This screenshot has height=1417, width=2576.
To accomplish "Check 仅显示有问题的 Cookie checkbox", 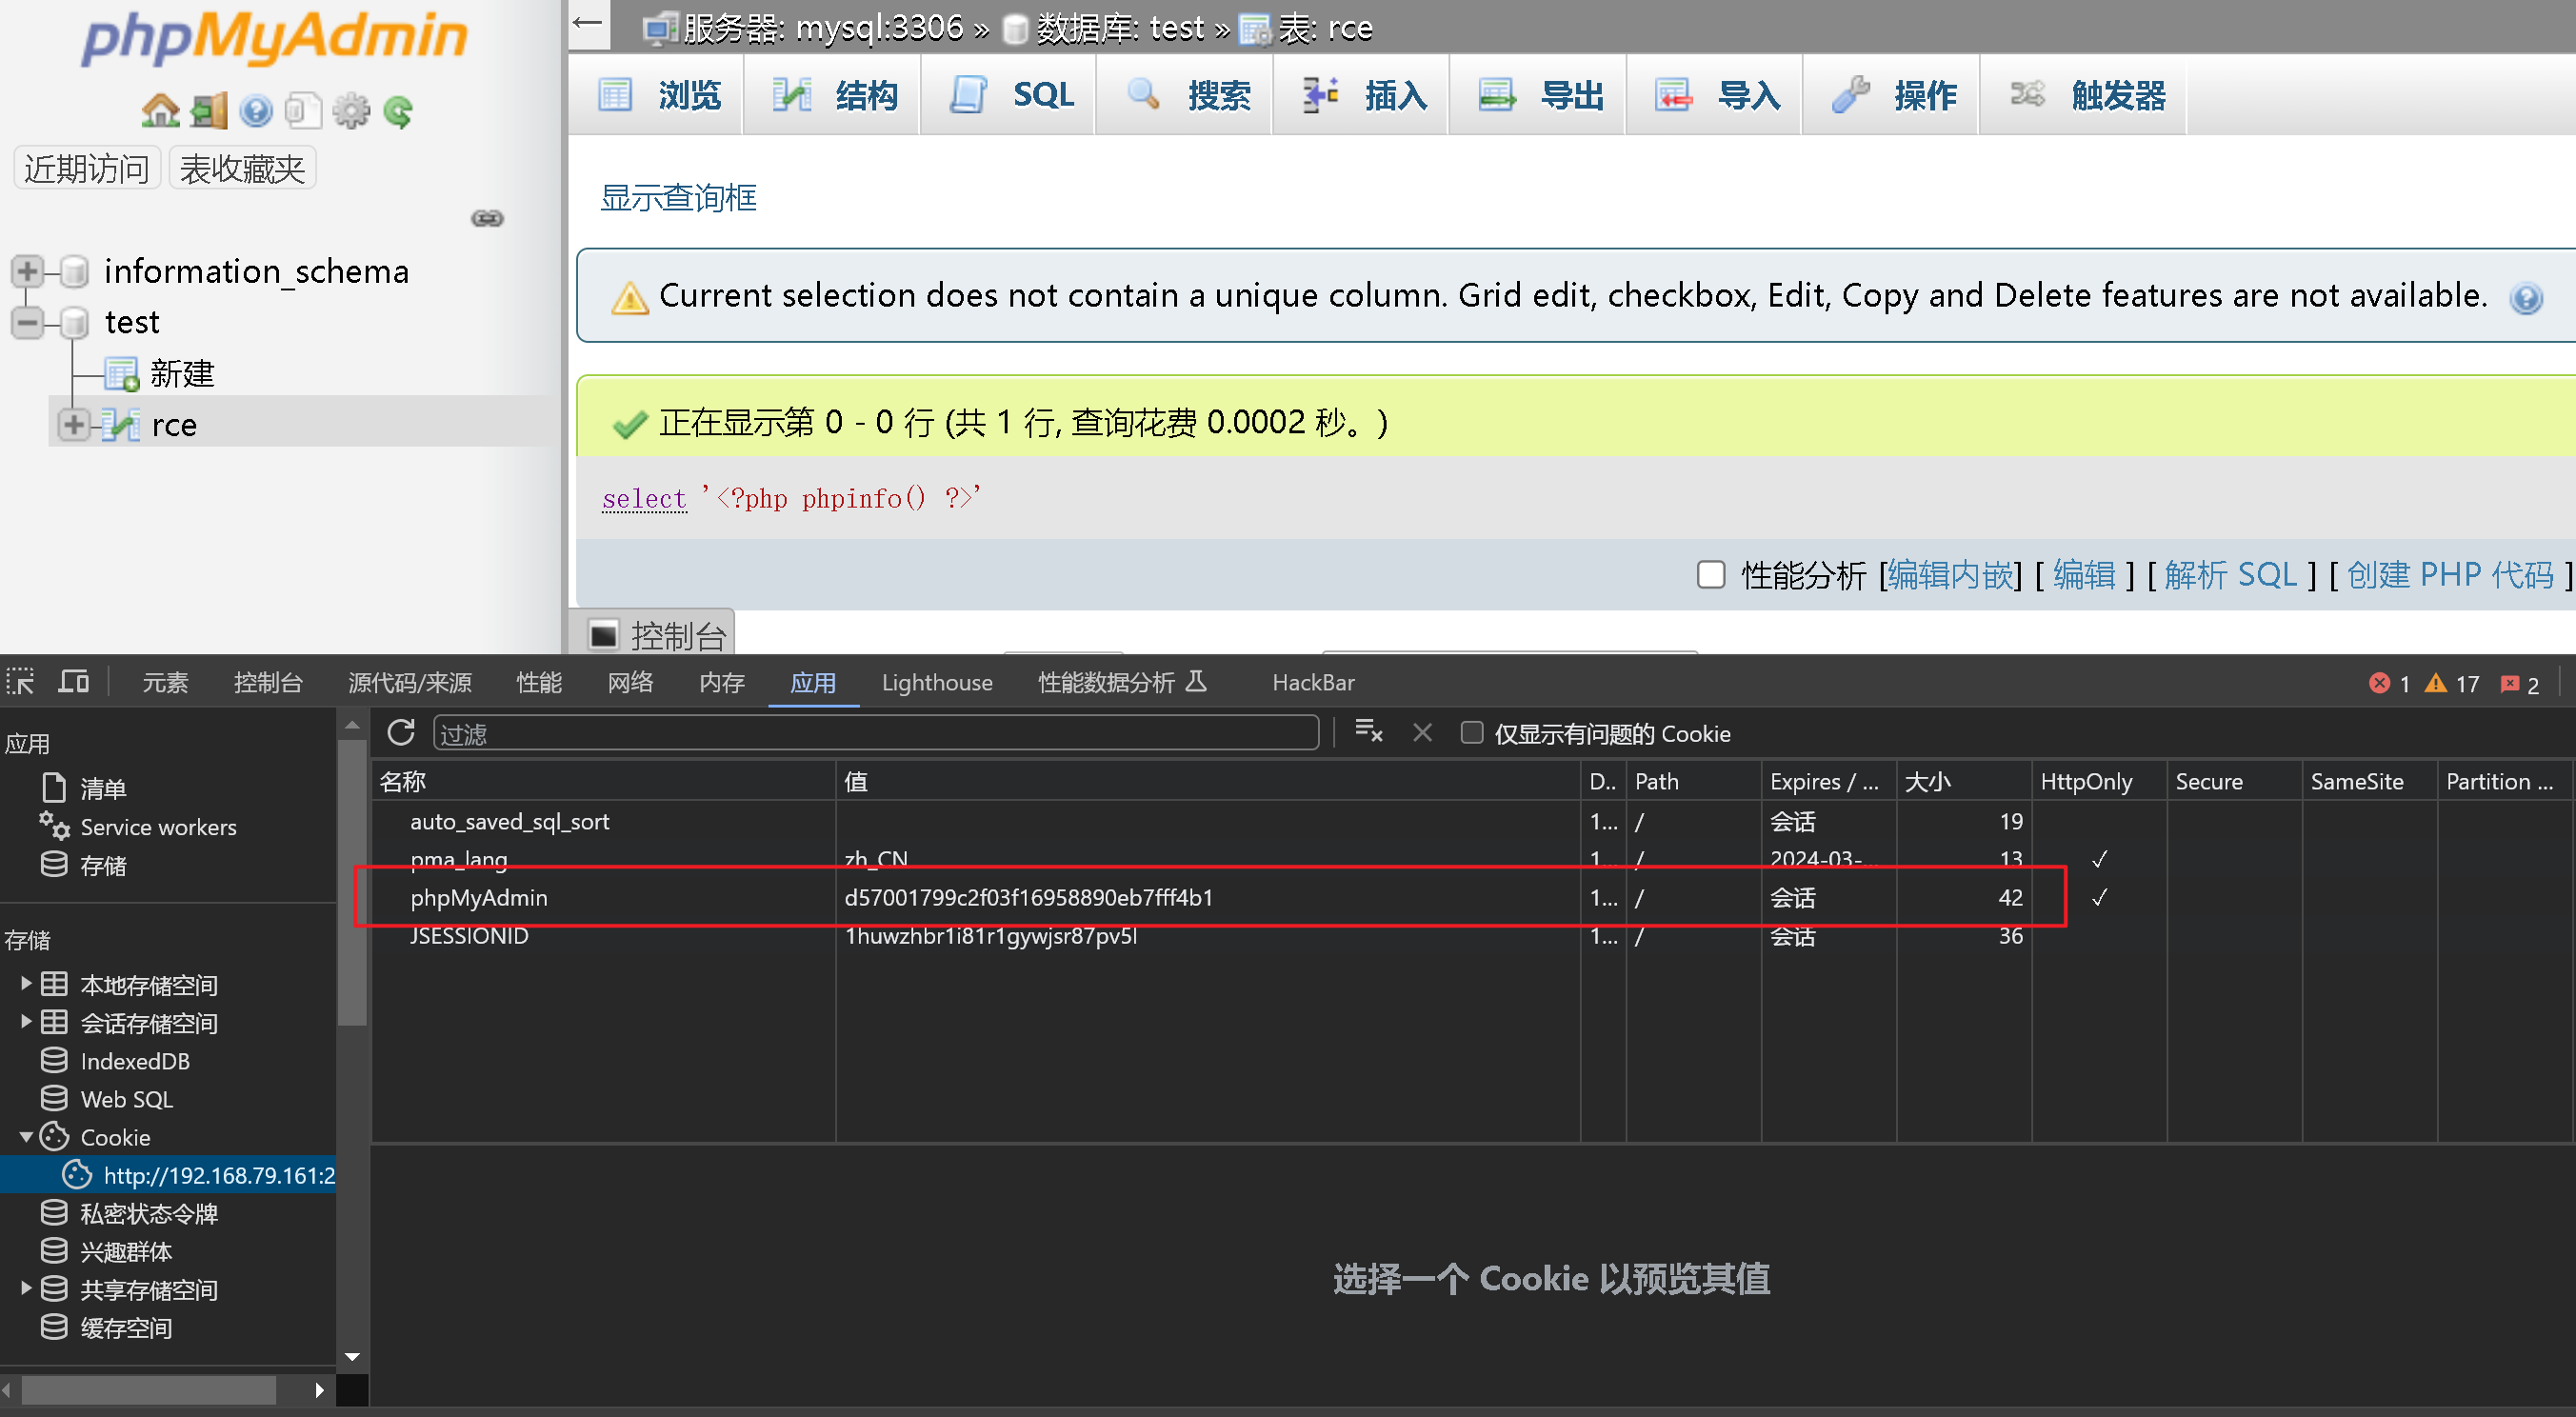I will 1472,733.
